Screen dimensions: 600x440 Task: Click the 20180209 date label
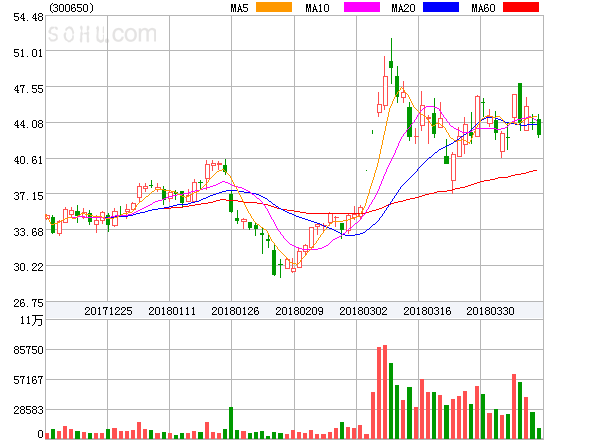pos(299,311)
